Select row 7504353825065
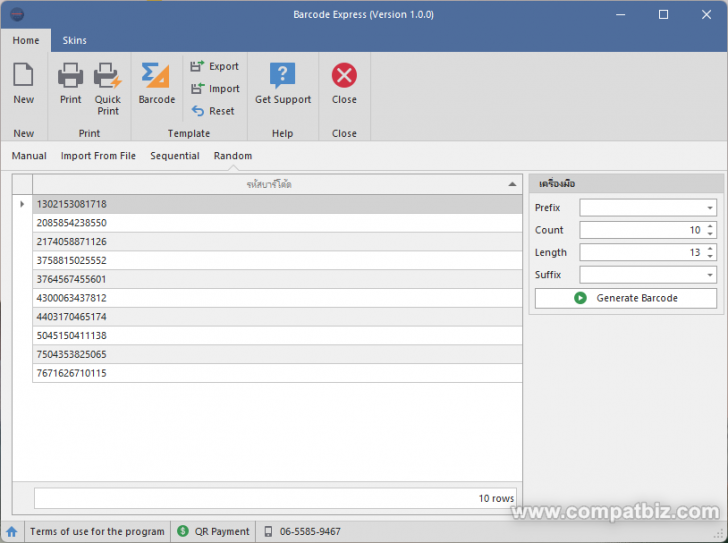Viewport: 728px width, 543px height. point(277,355)
